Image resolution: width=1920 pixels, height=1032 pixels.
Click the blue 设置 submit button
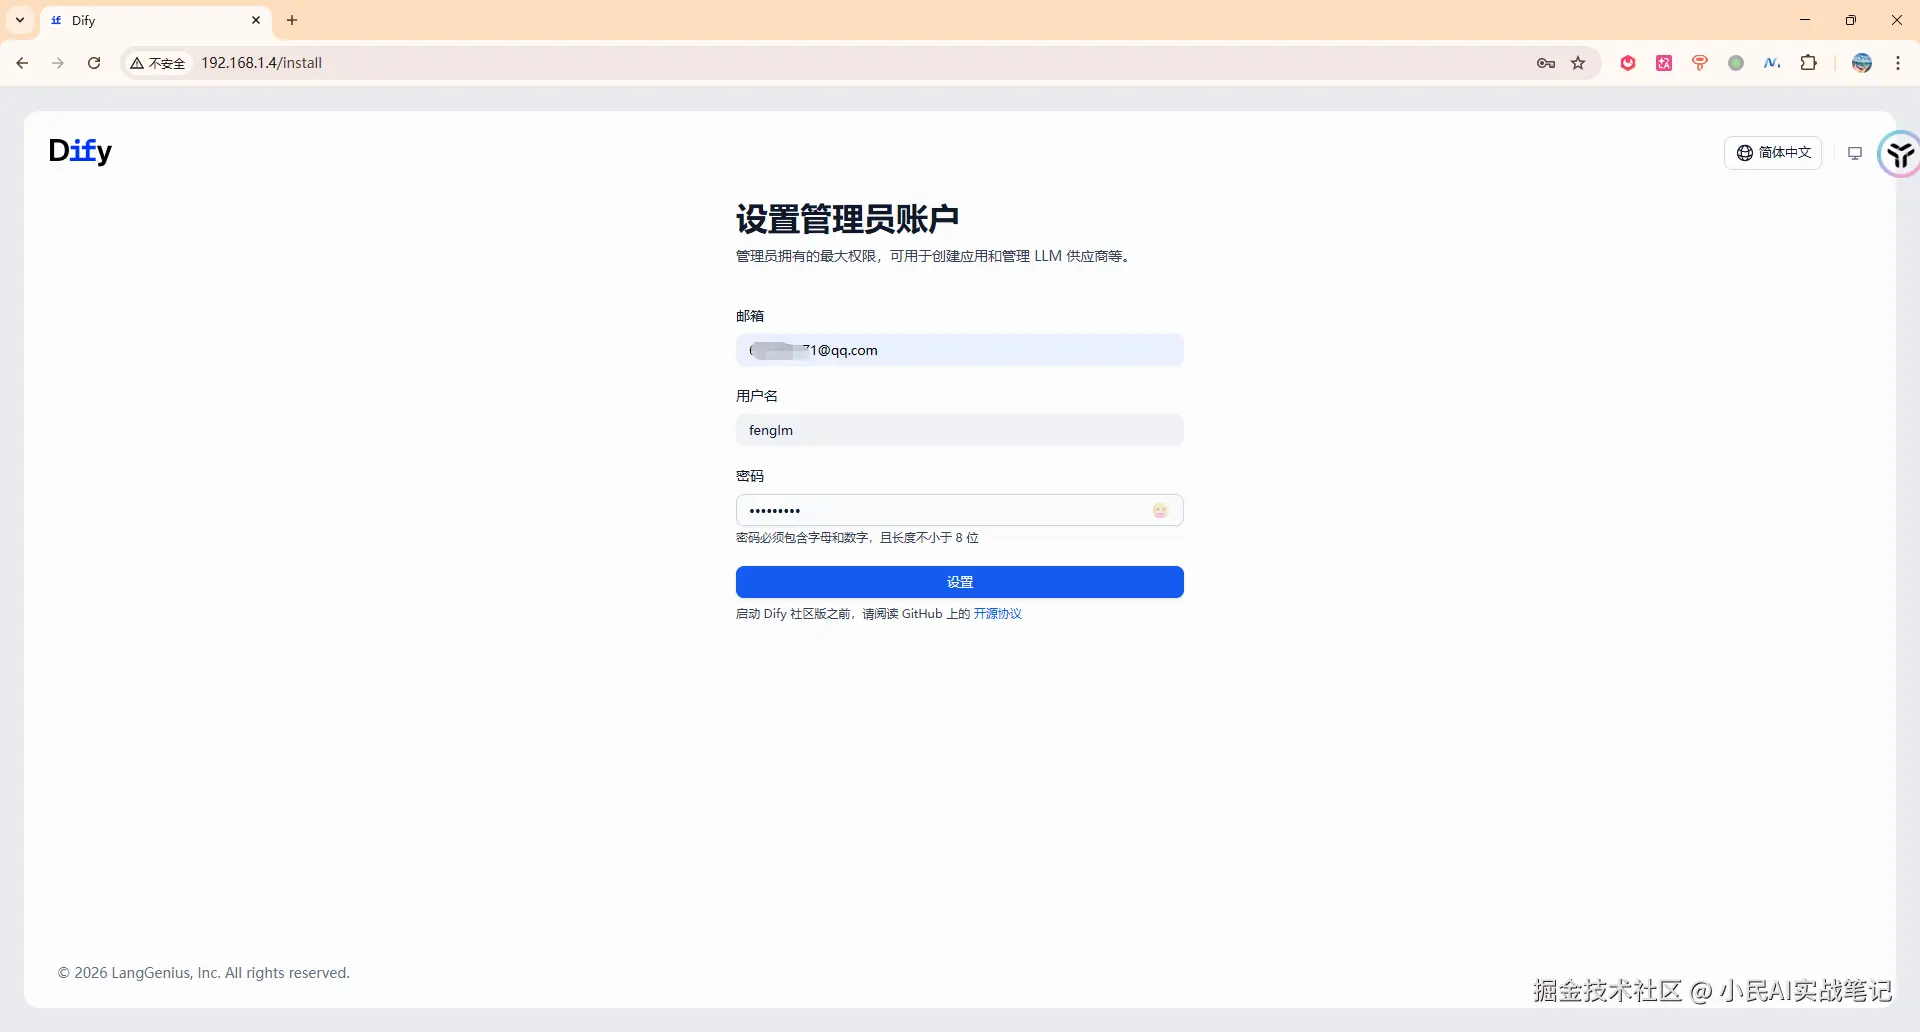click(x=960, y=582)
